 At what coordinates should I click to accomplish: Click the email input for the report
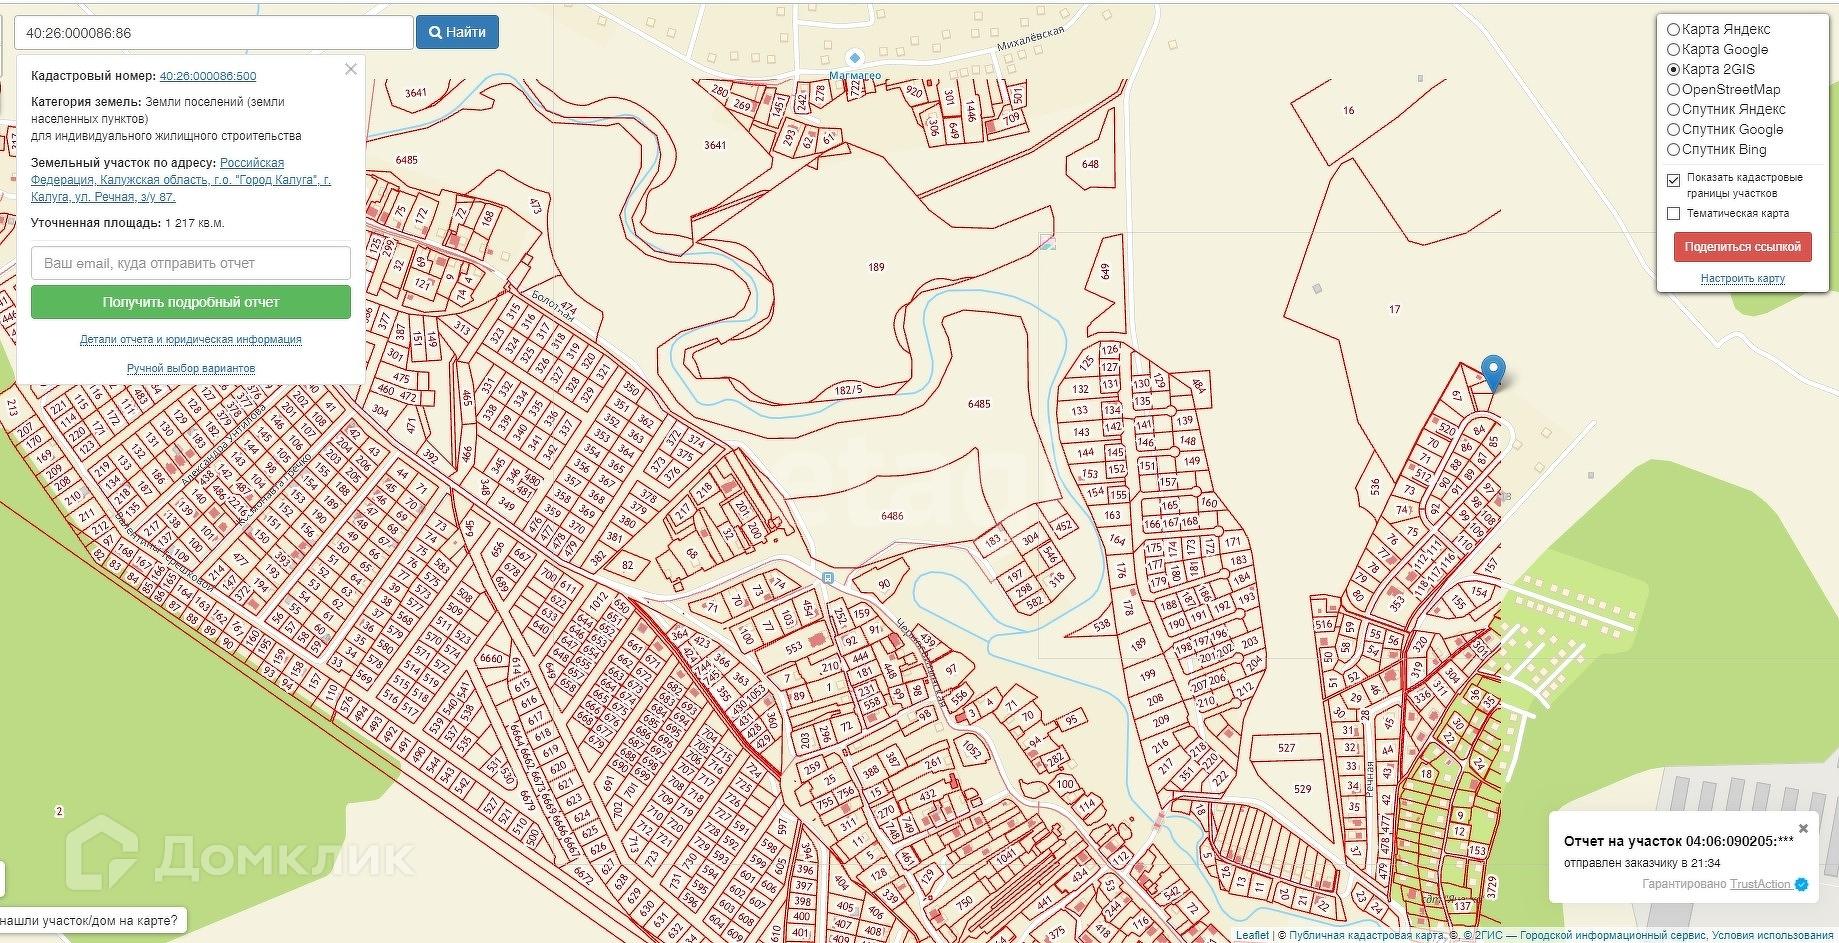pyautogui.click(x=191, y=263)
